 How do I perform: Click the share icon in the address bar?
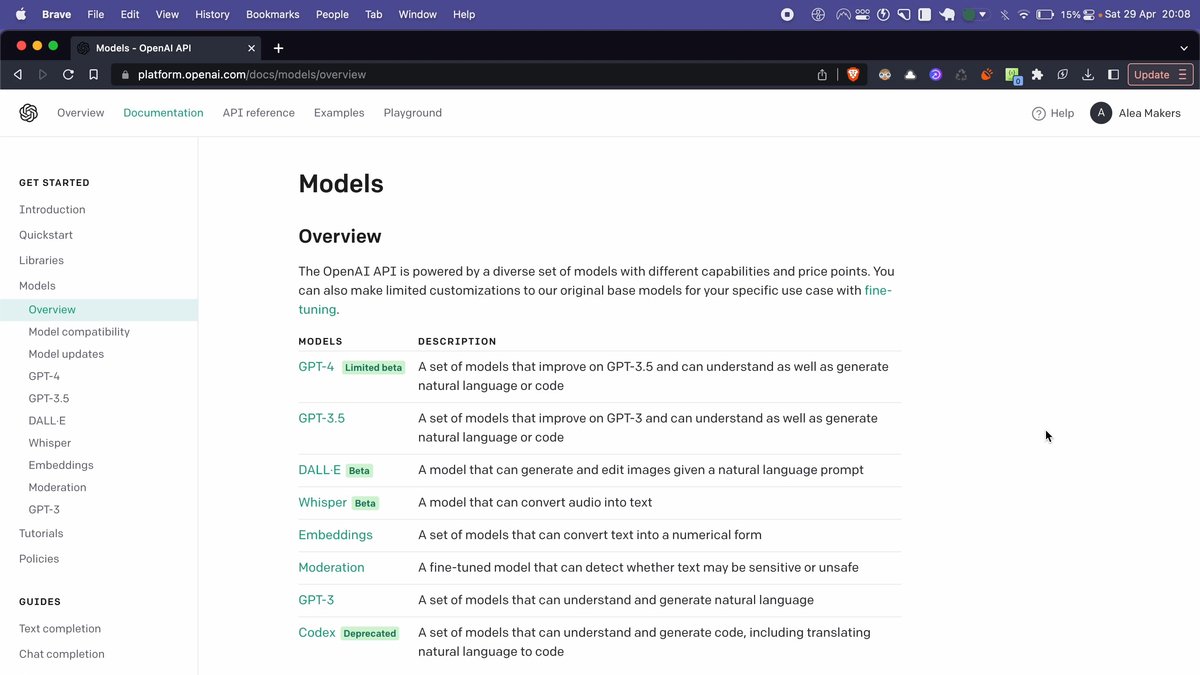click(822, 74)
